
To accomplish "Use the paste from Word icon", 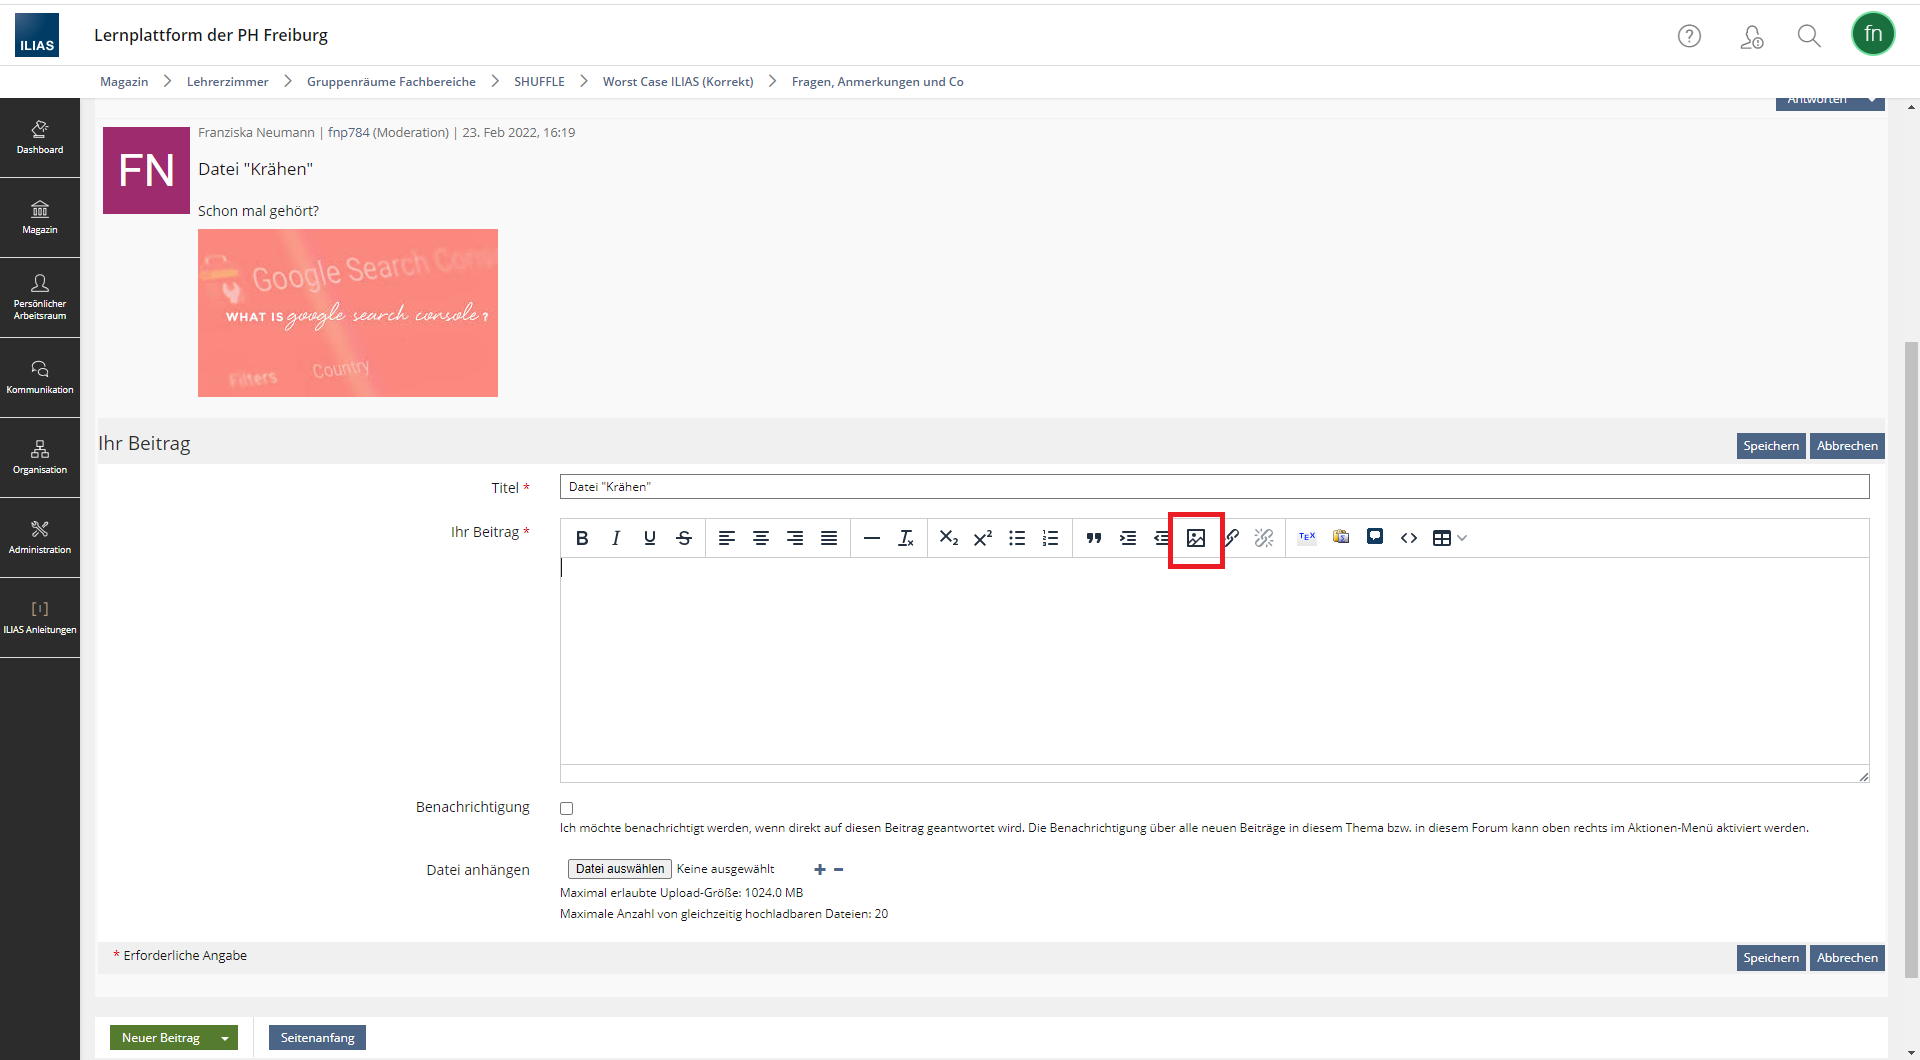I will point(1341,537).
